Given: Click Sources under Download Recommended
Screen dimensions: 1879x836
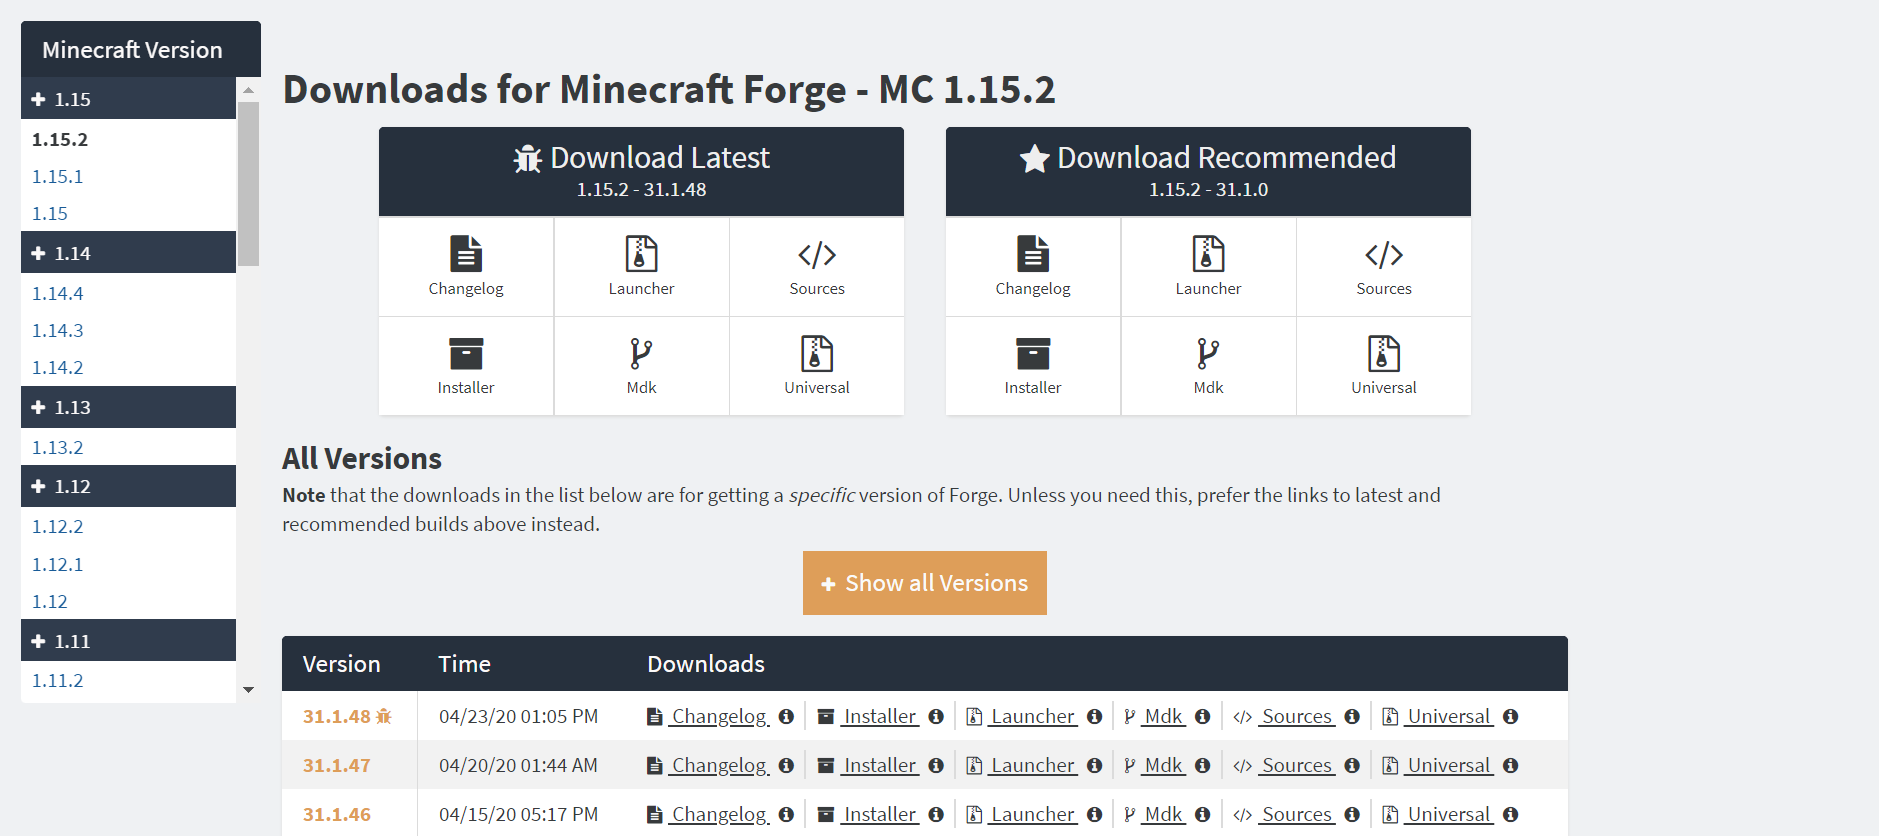Looking at the screenshot, I should (x=1384, y=267).
